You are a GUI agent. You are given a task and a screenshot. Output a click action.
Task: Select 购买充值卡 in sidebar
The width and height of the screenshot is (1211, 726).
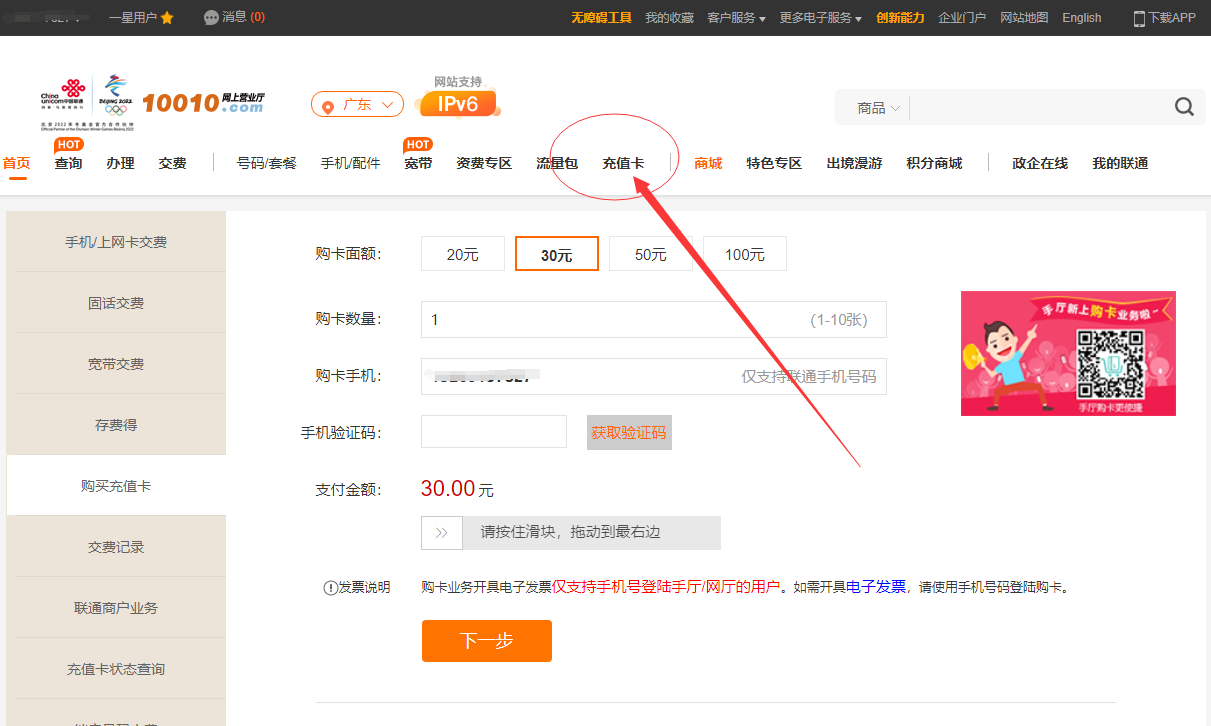point(116,486)
